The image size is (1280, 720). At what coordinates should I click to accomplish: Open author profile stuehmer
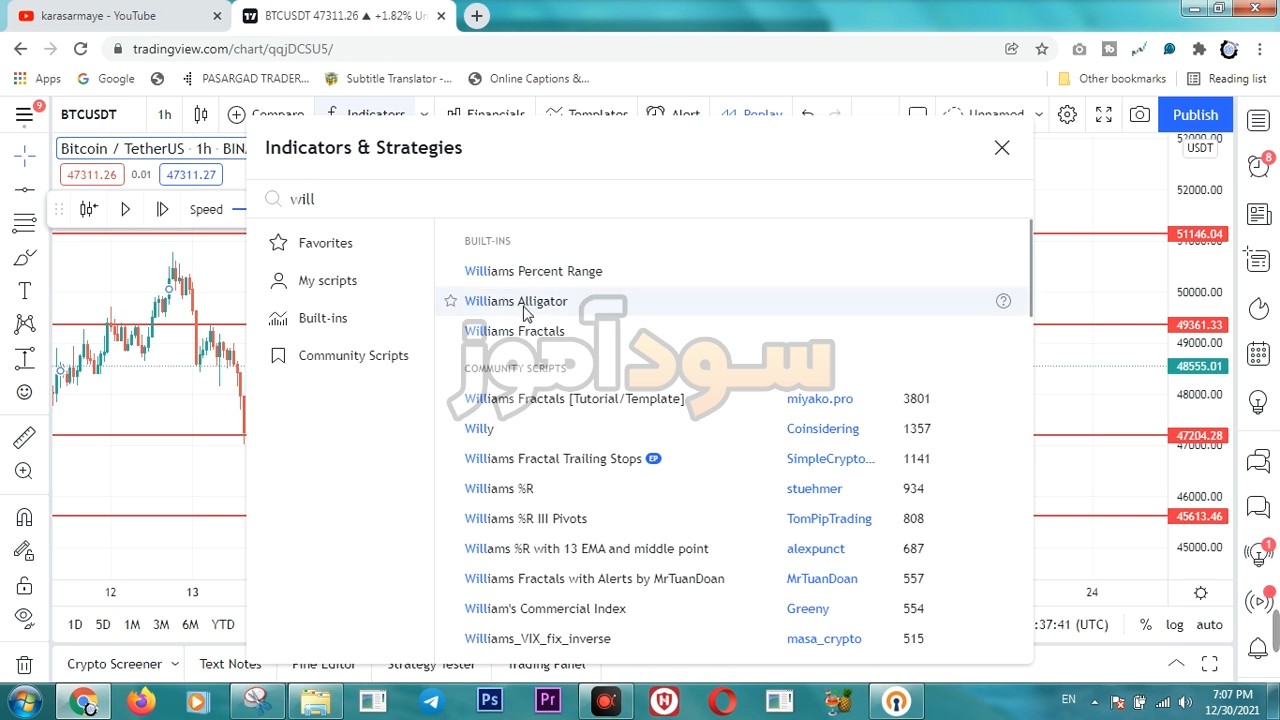pos(814,489)
